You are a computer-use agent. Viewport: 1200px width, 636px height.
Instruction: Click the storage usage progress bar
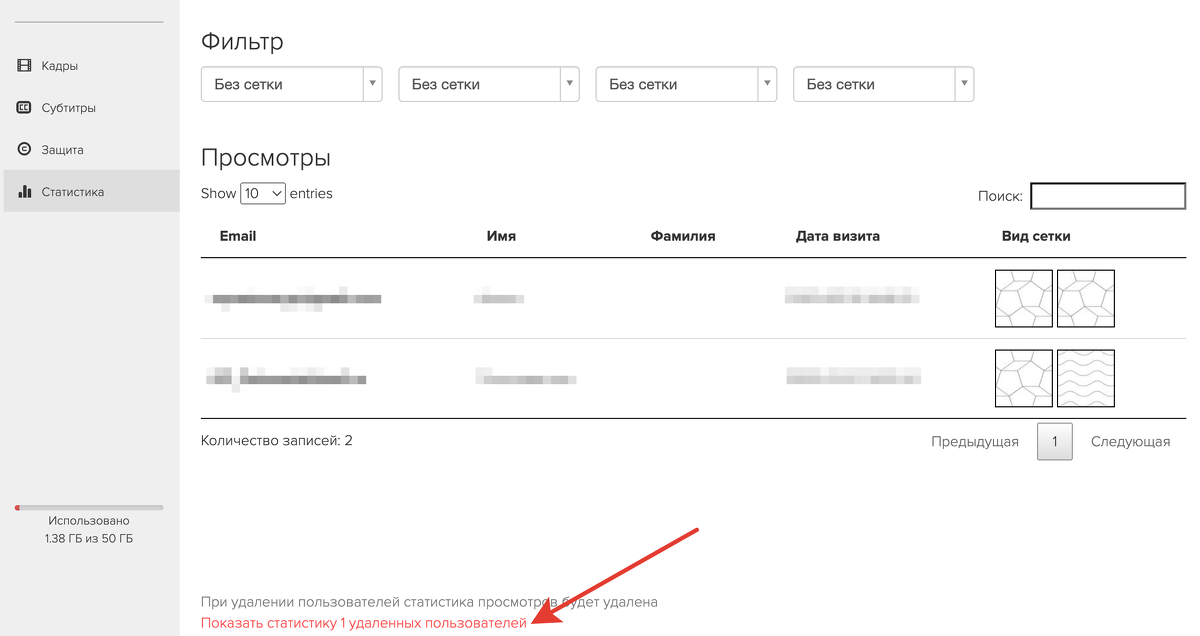[89, 508]
